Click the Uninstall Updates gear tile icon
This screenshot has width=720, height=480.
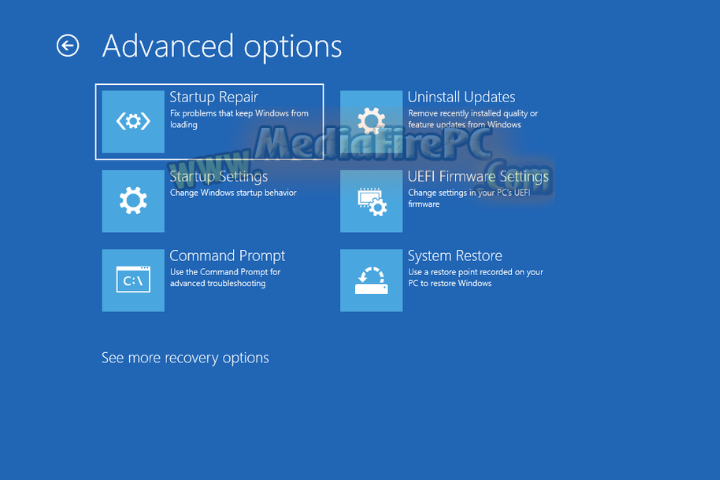[371, 121]
